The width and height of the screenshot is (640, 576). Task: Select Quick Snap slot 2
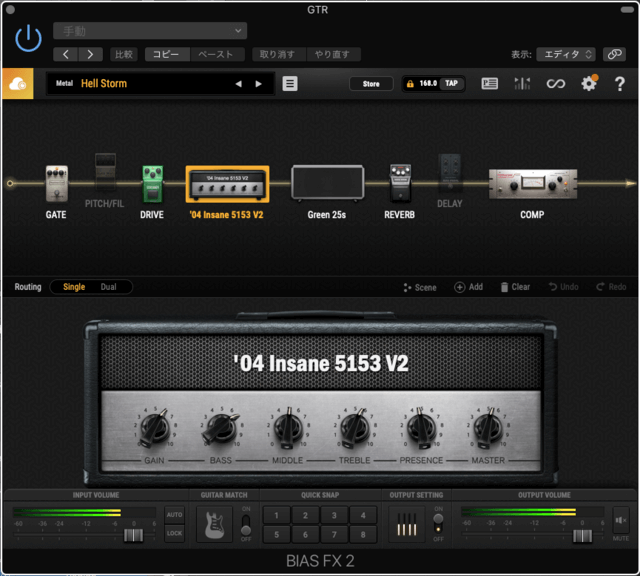(305, 515)
